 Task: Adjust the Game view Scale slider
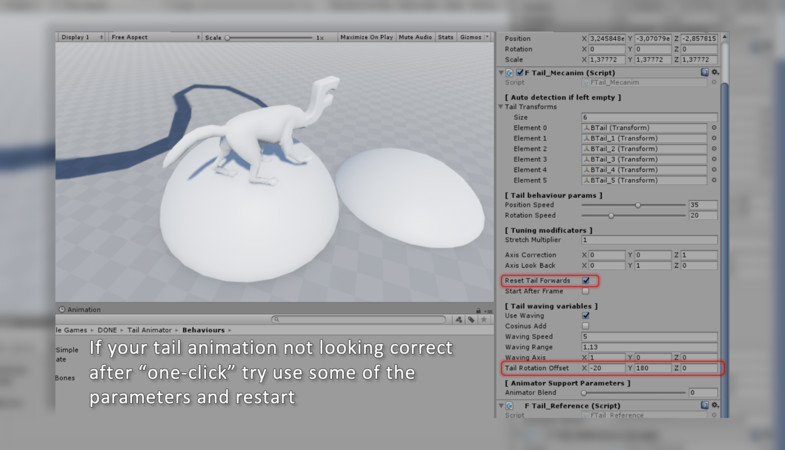pos(269,38)
